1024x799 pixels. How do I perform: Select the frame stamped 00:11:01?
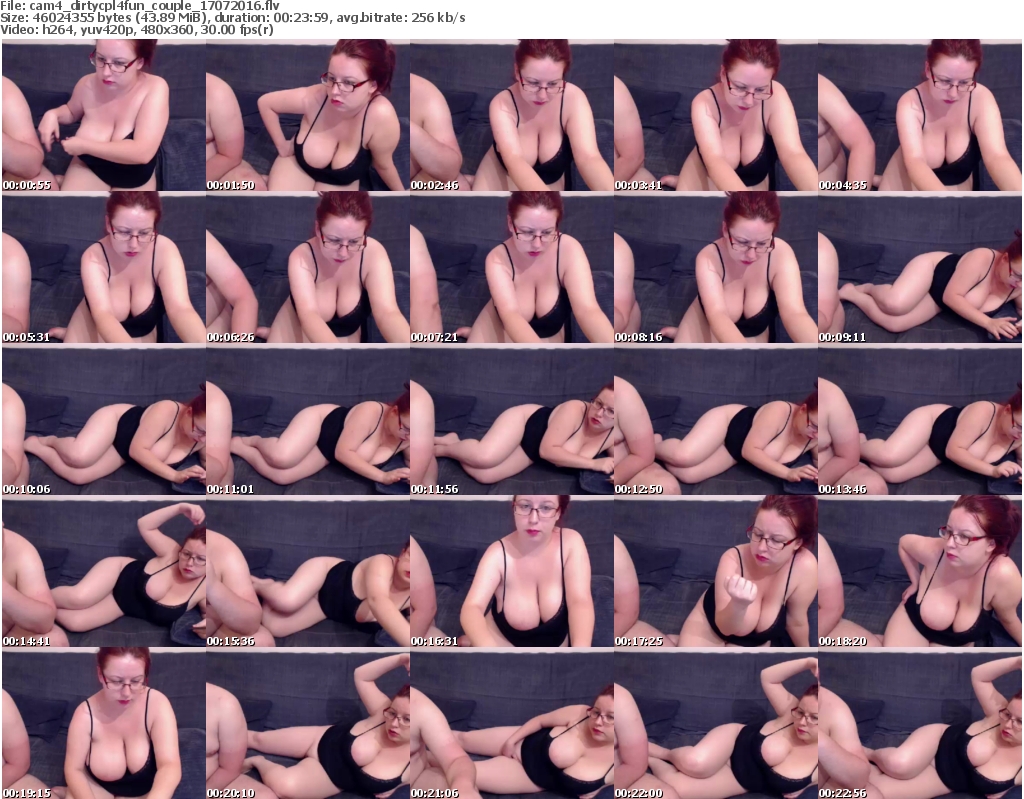(x=308, y=419)
